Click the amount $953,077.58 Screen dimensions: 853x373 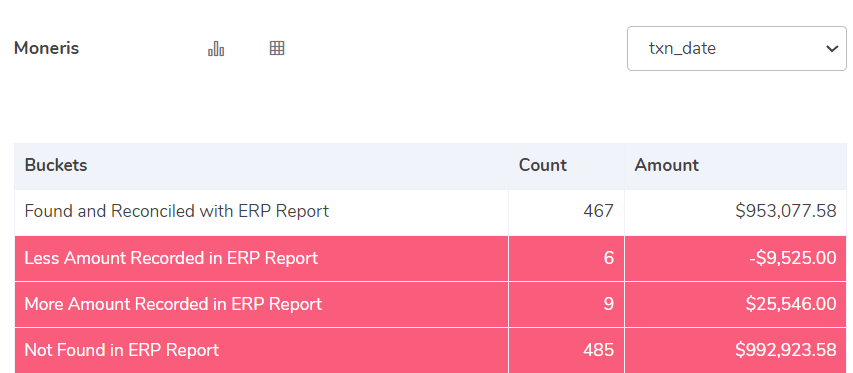click(x=786, y=210)
